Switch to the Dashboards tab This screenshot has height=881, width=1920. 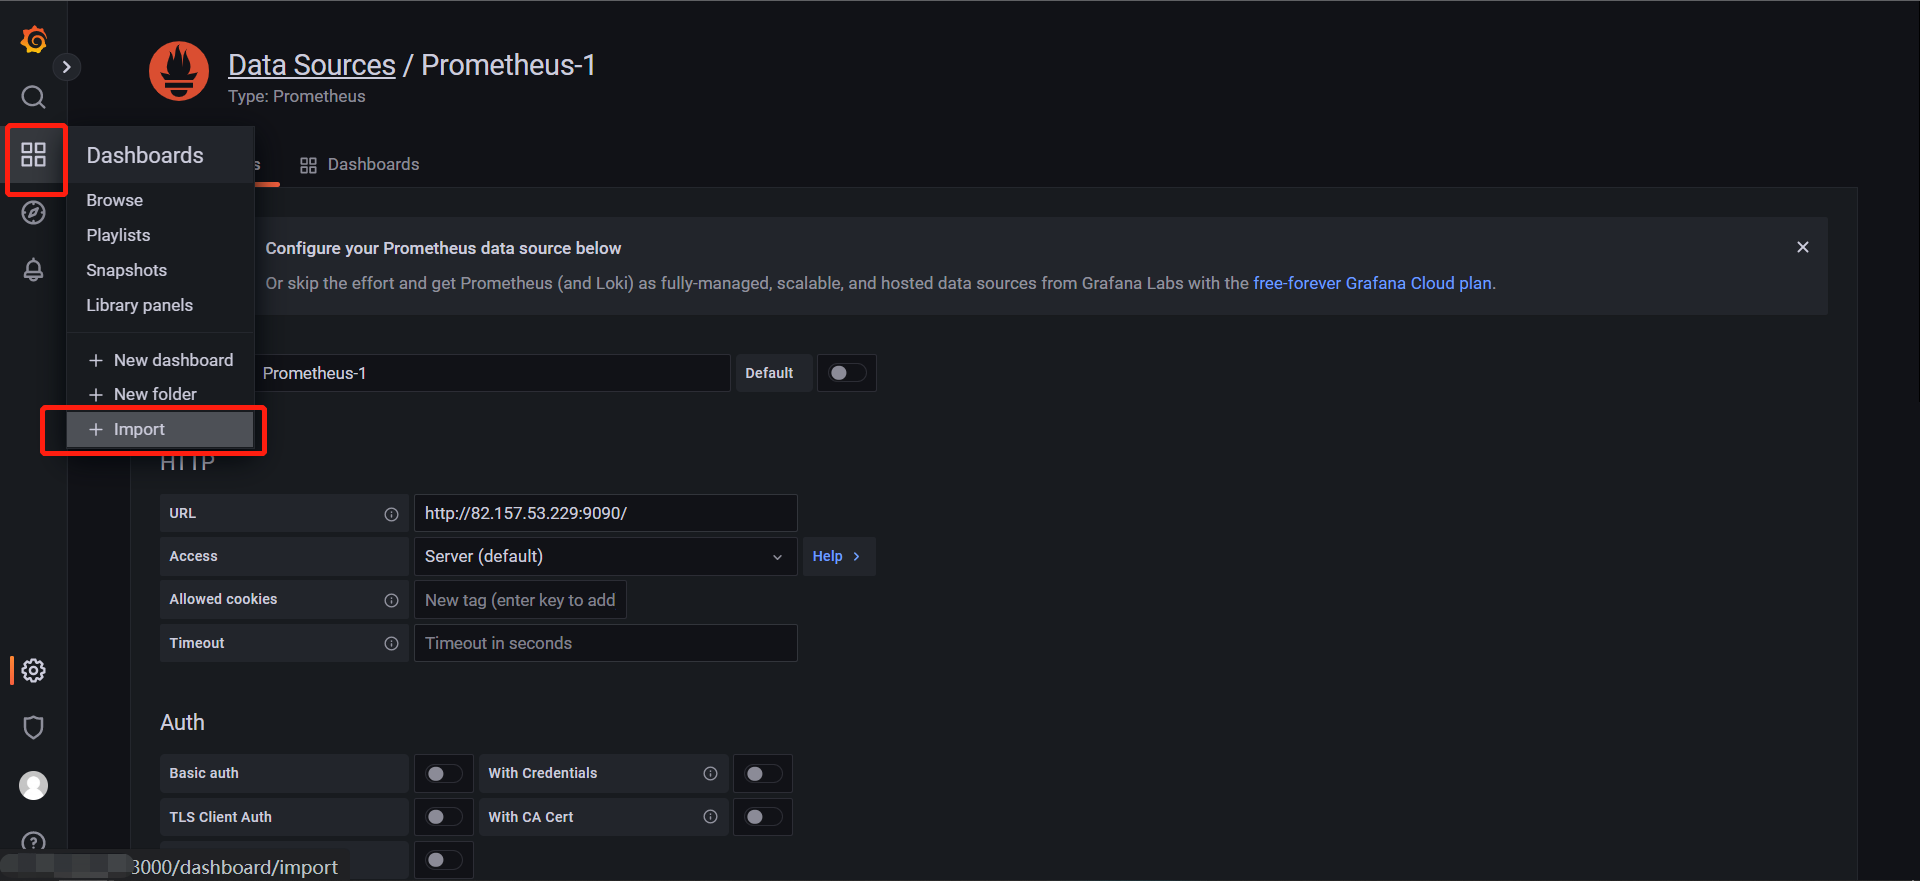point(360,165)
